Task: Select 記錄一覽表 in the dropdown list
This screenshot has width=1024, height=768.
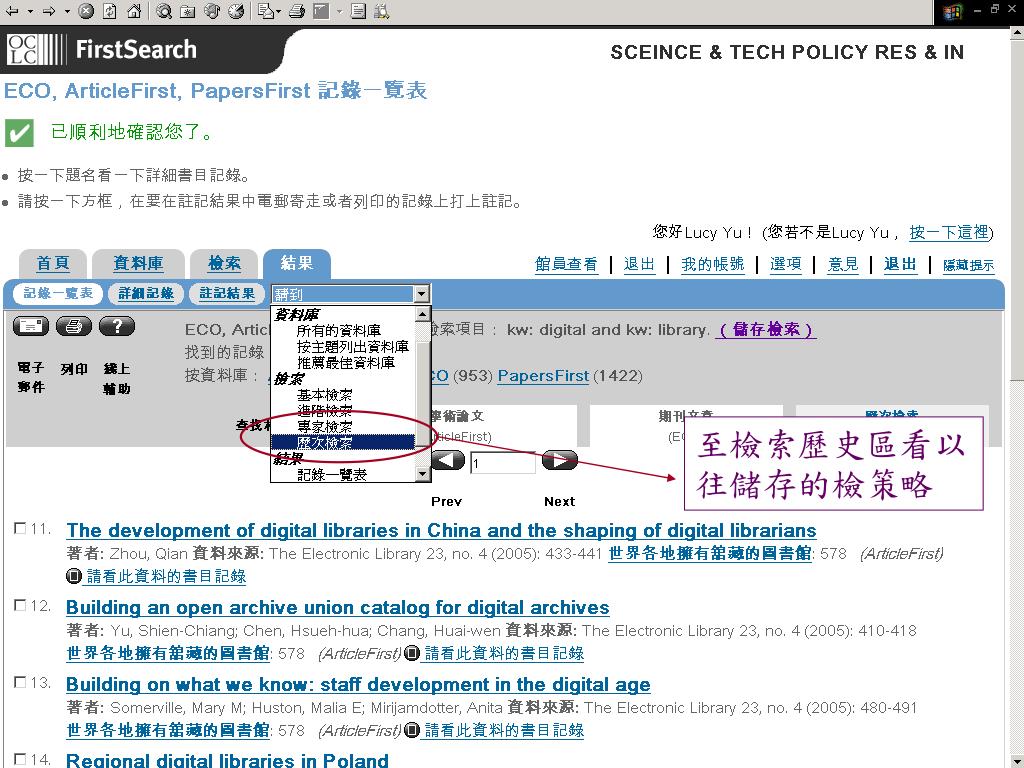Action: click(332, 475)
